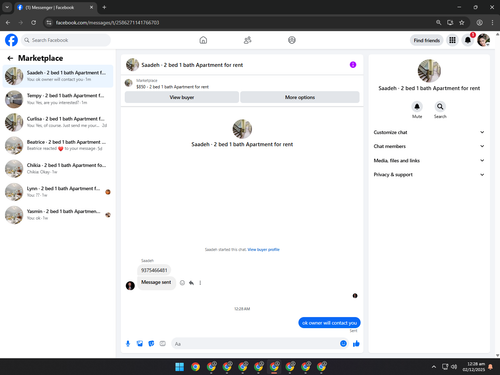Viewport: 500px width, 375px height.
Task: Open the View buyer profile link
Action: coord(263,250)
